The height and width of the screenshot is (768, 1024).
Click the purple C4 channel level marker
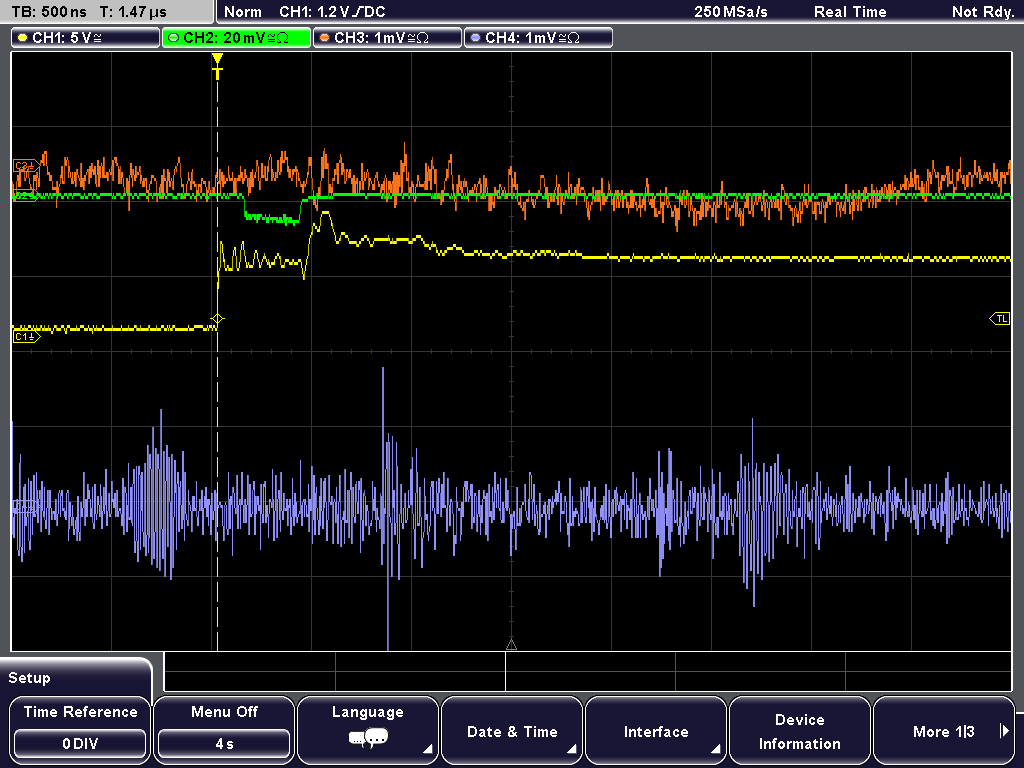click(x=25, y=505)
